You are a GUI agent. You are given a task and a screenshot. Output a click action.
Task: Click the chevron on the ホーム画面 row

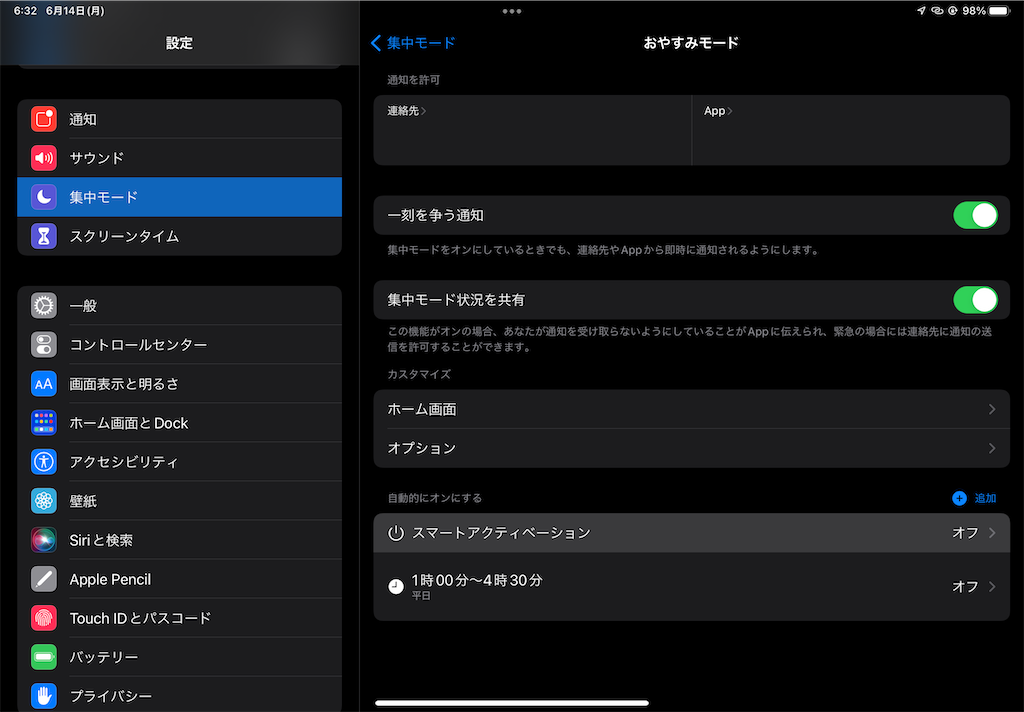pyautogui.click(x=992, y=409)
